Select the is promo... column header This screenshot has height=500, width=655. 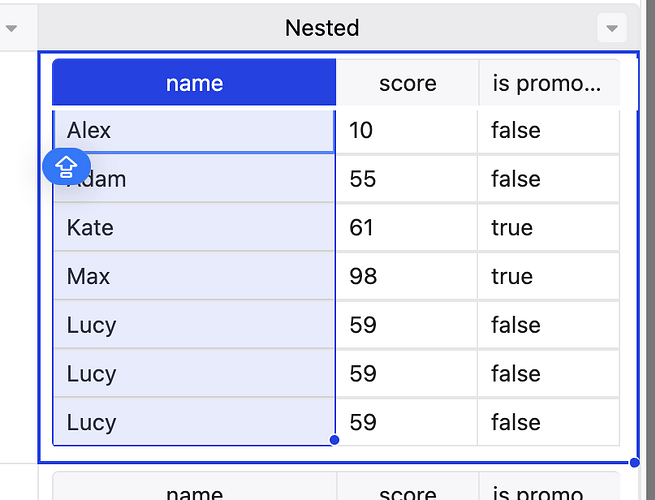549,82
